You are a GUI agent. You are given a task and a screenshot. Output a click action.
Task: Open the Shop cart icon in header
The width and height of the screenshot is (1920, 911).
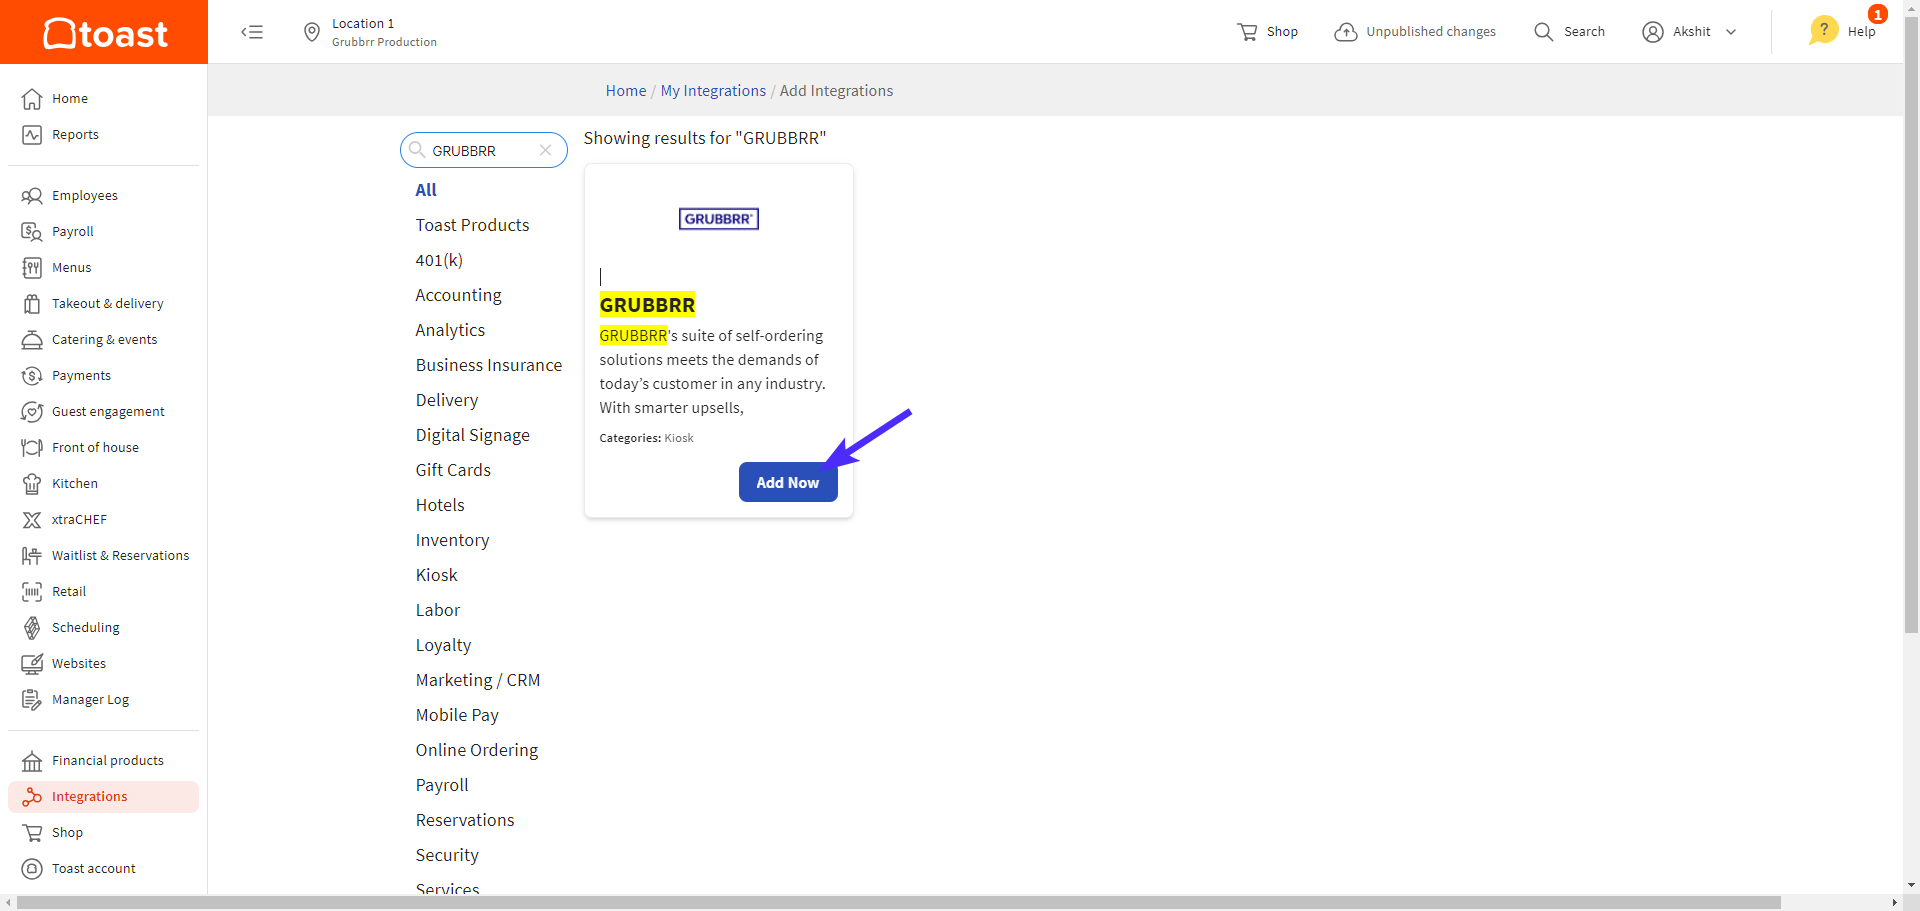point(1247,32)
